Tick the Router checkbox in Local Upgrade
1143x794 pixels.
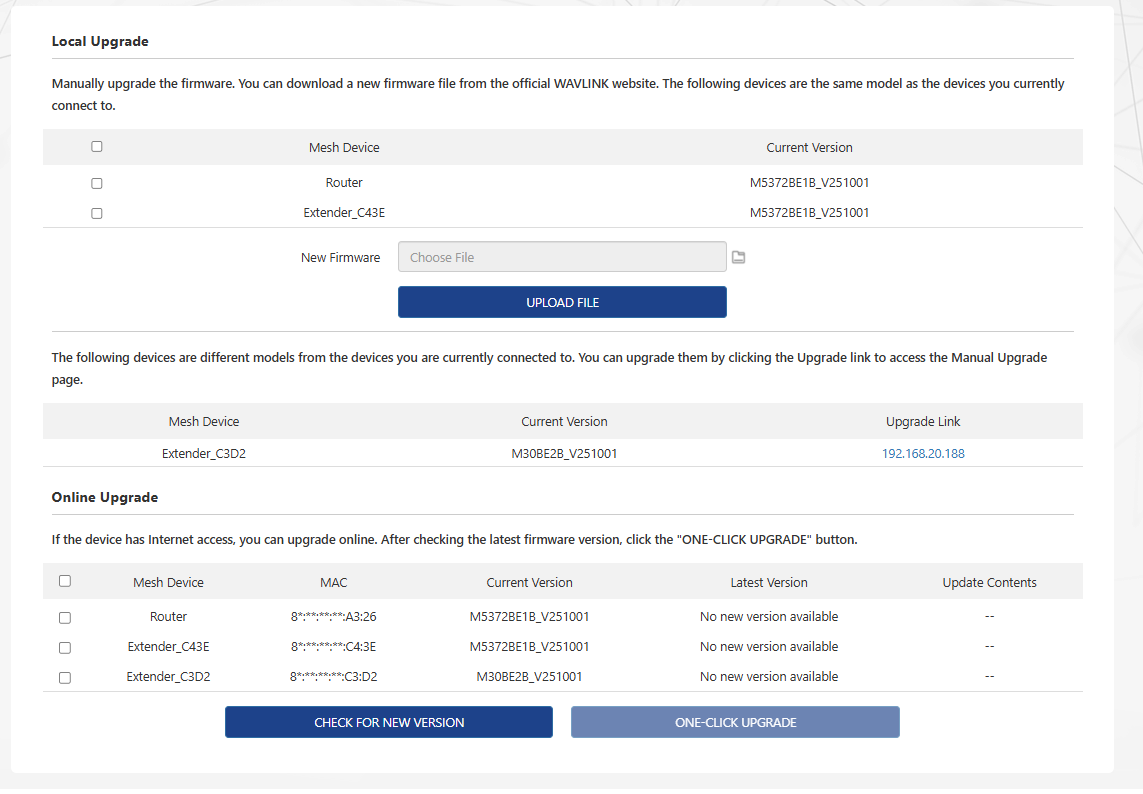[x=97, y=184]
